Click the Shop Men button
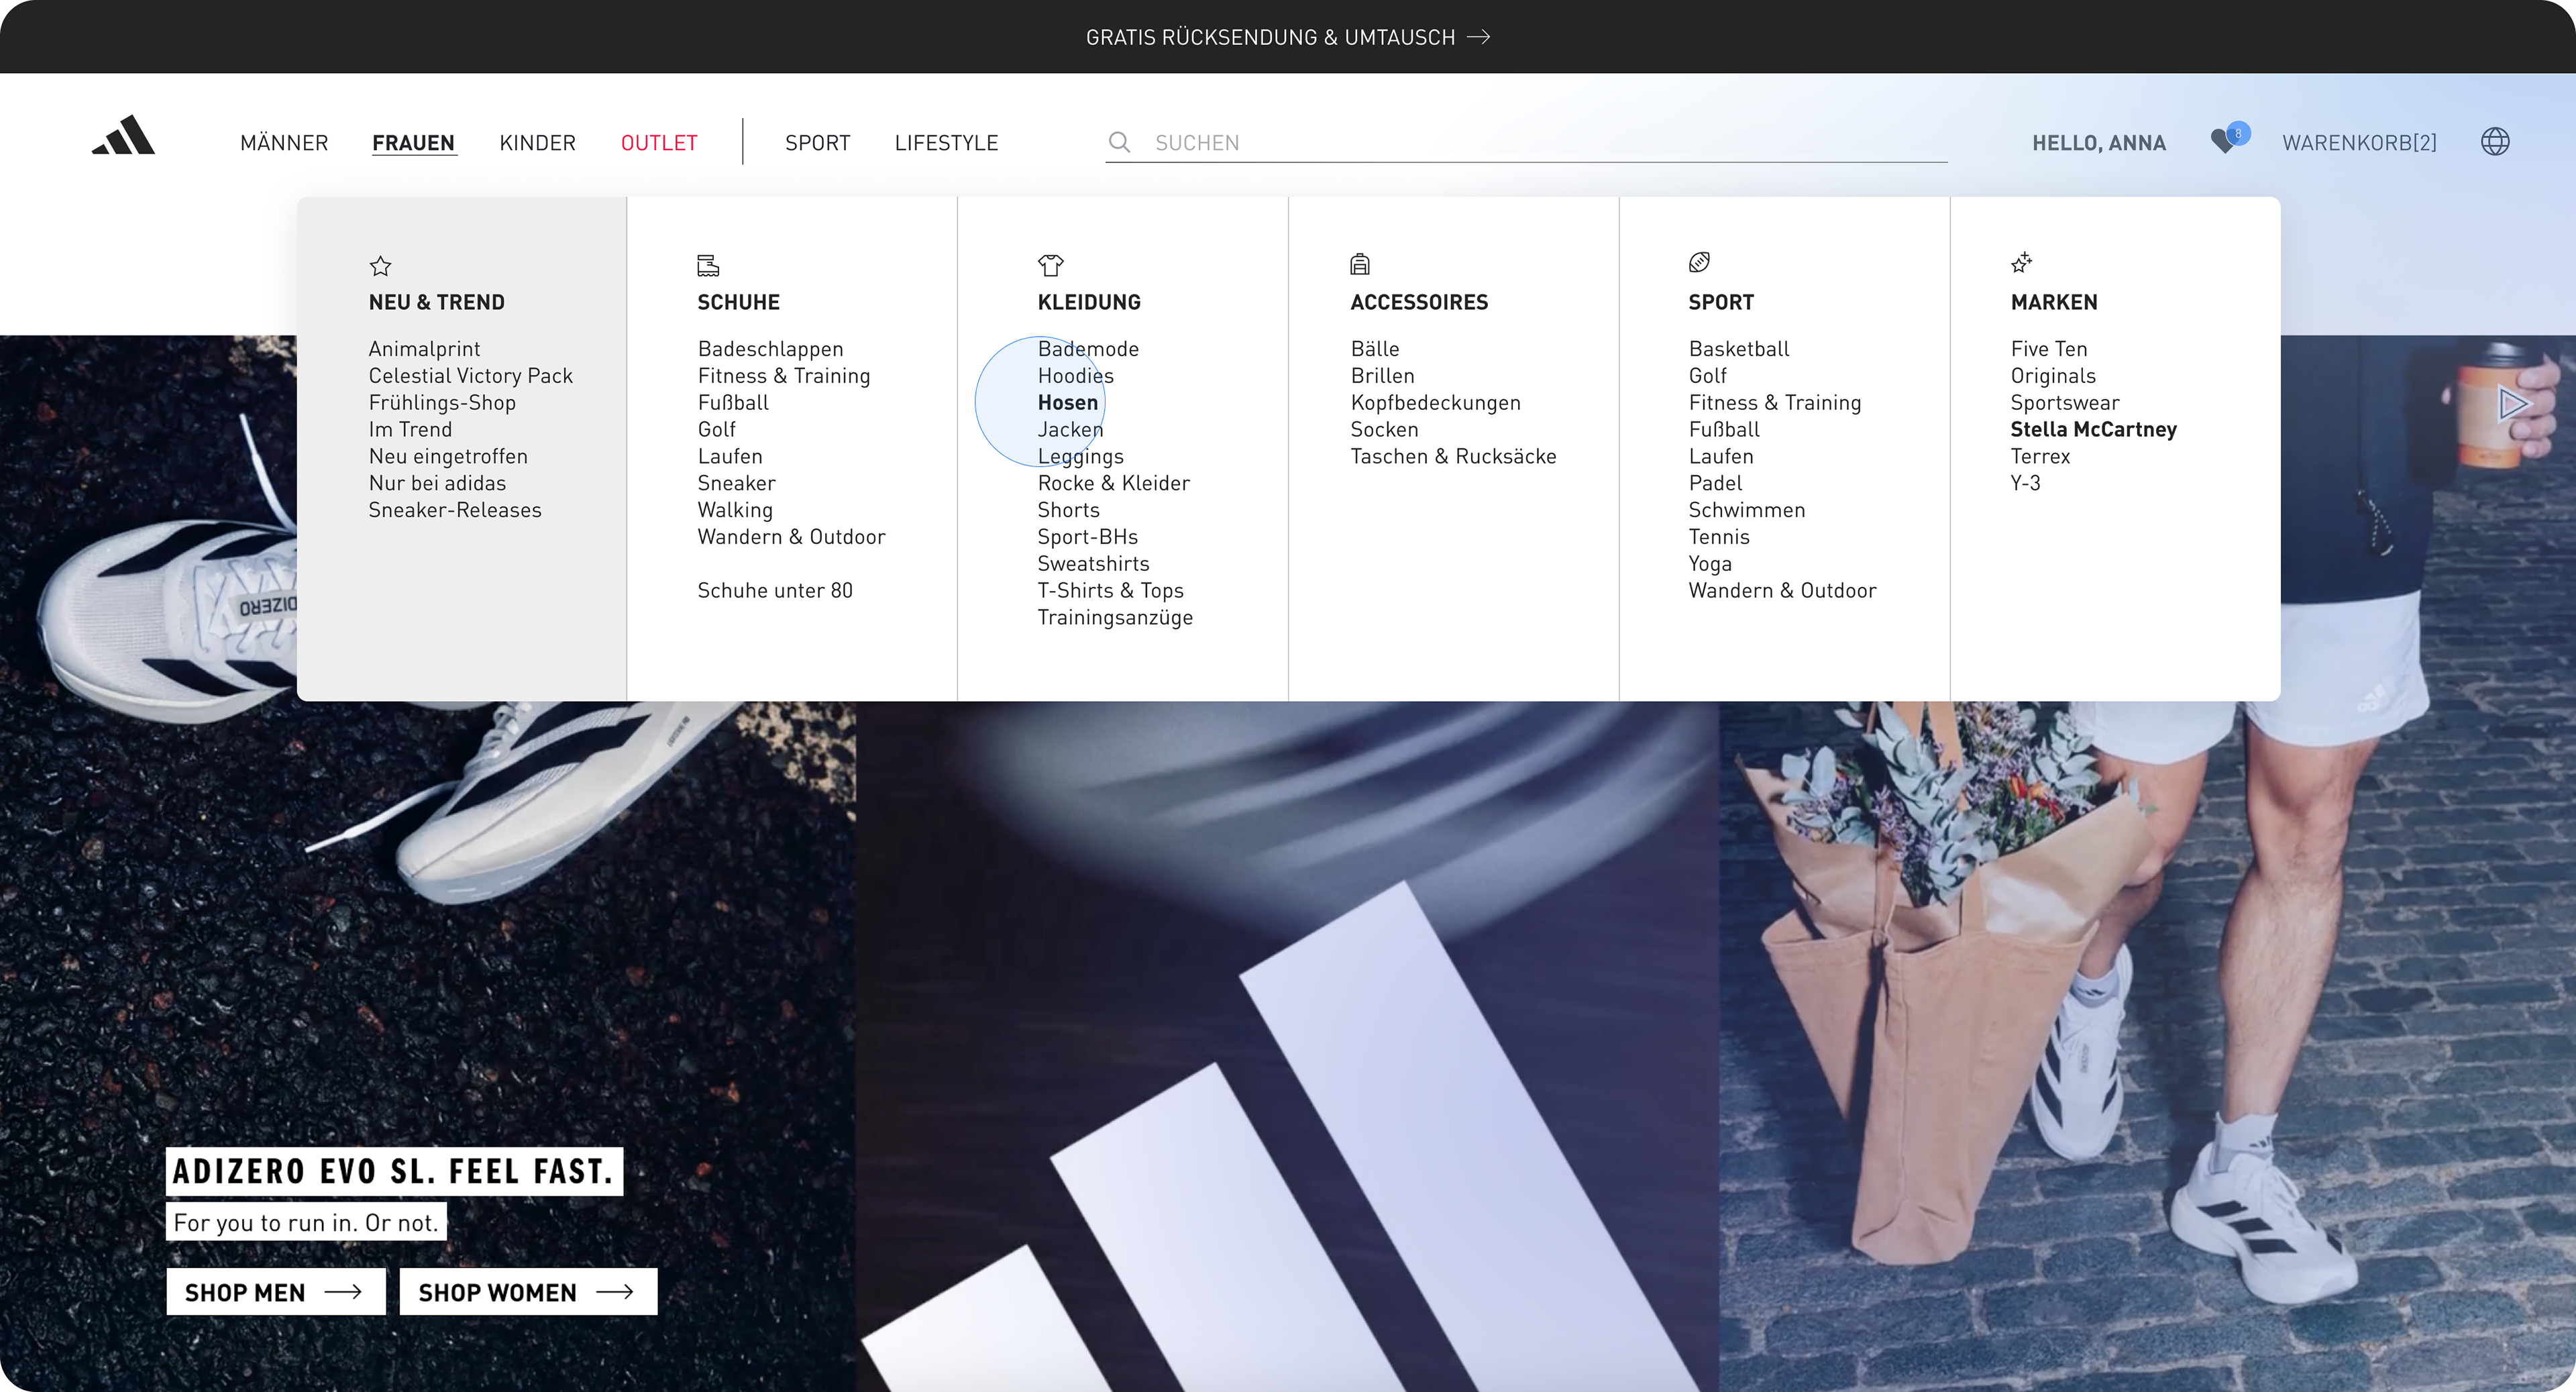 (x=275, y=1292)
